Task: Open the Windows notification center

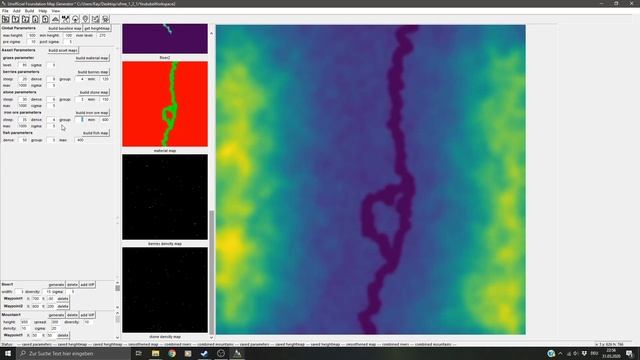Action: pyautogui.click(x=629, y=353)
